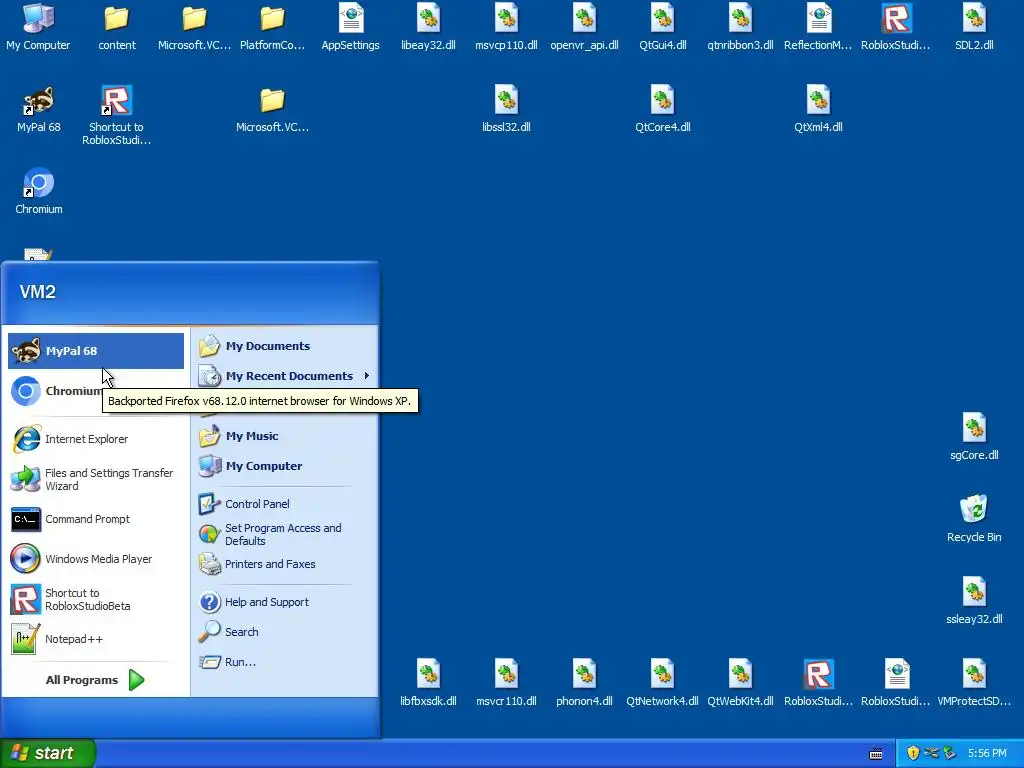Open the content folder on desktop
The image size is (1024, 768).
117,26
